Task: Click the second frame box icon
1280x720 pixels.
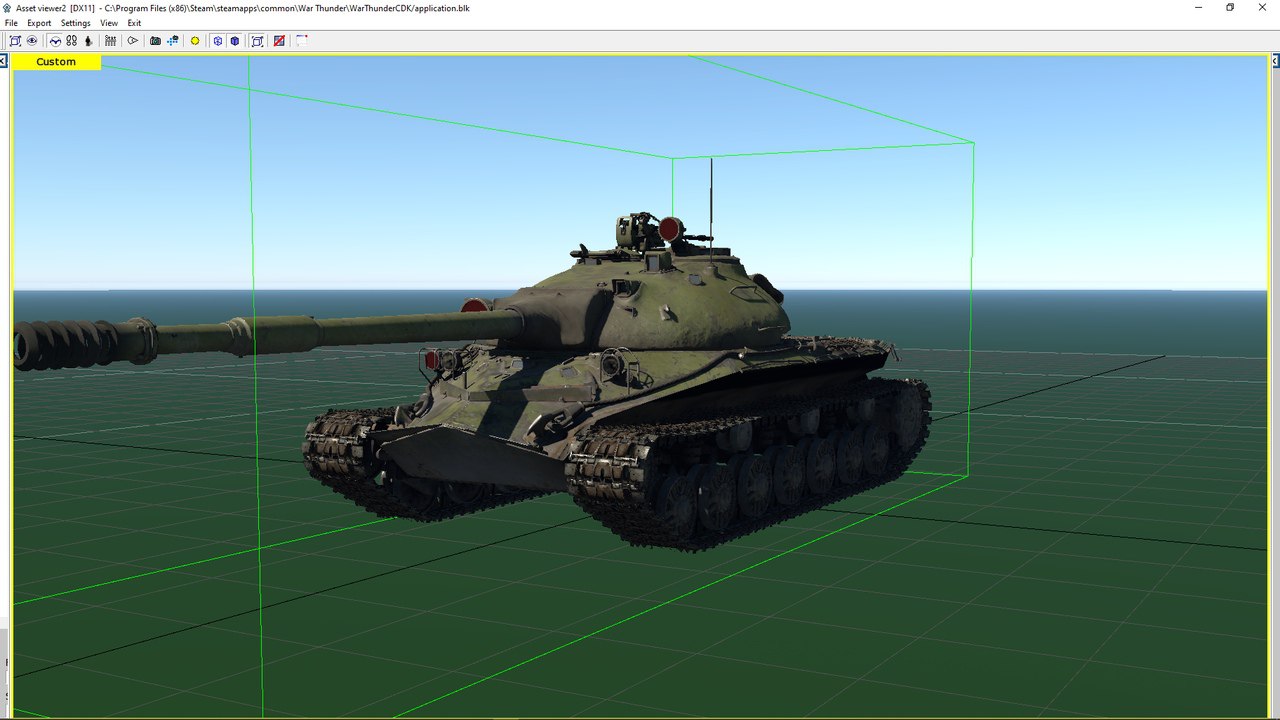Action: click(x=257, y=41)
